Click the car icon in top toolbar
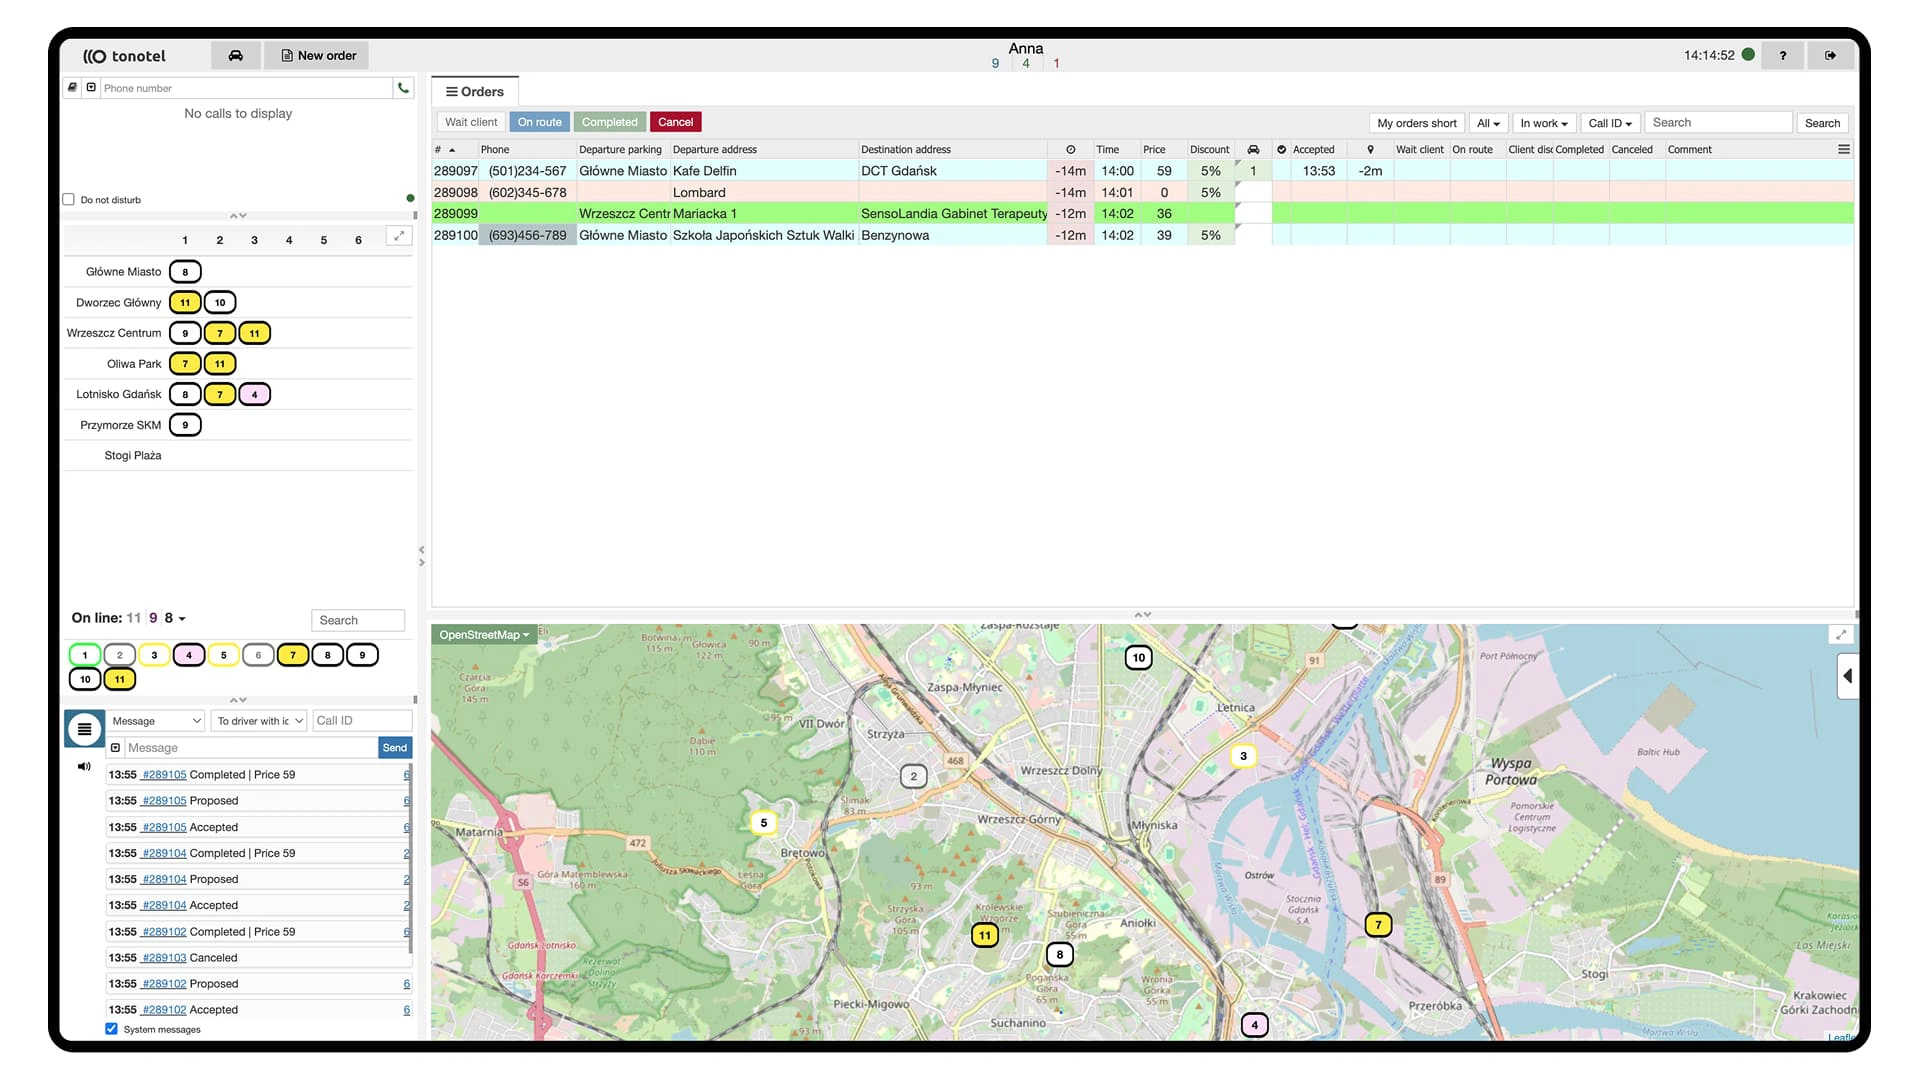The height and width of the screenshot is (1080, 1920). (235, 56)
